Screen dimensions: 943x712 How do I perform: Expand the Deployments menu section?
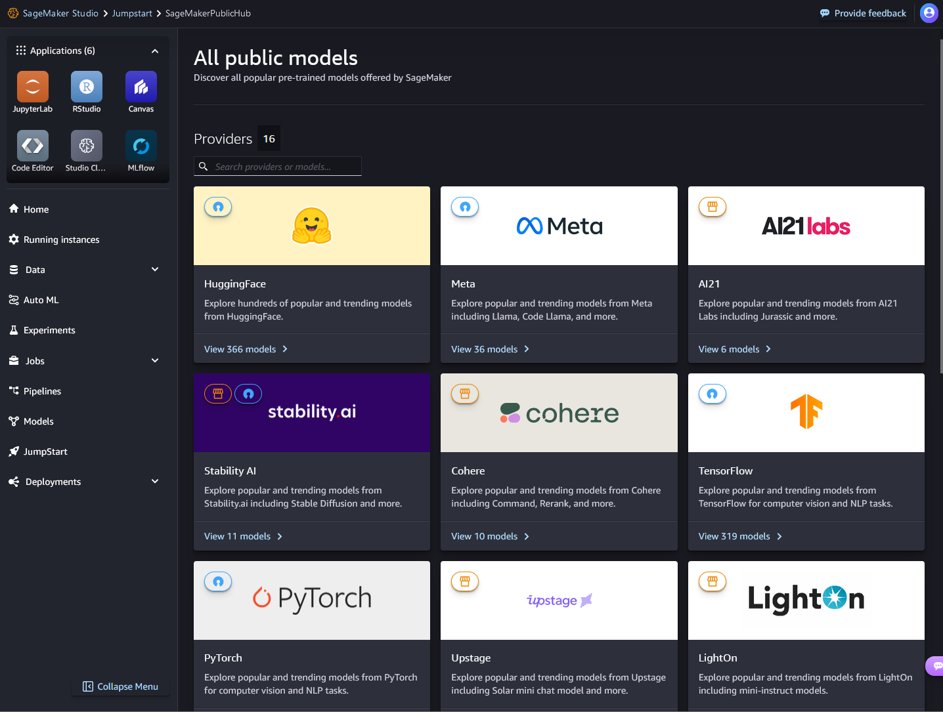point(155,482)
